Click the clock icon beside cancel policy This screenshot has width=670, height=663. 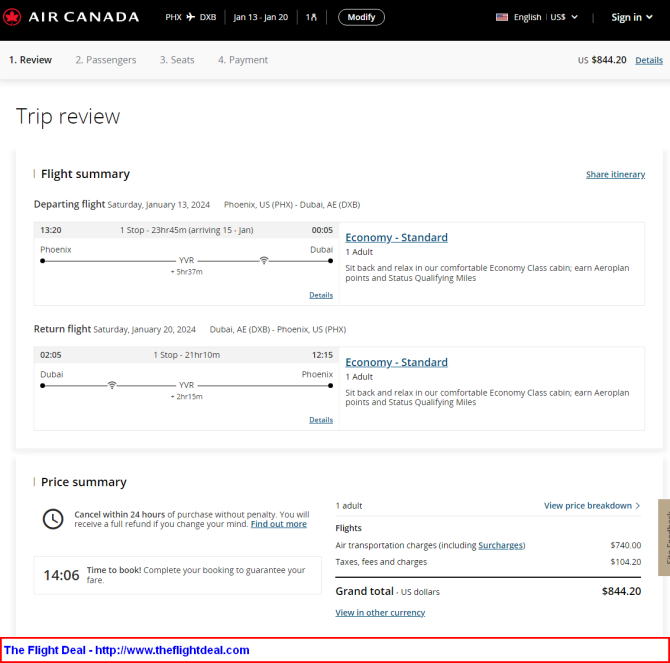(53, 519)
